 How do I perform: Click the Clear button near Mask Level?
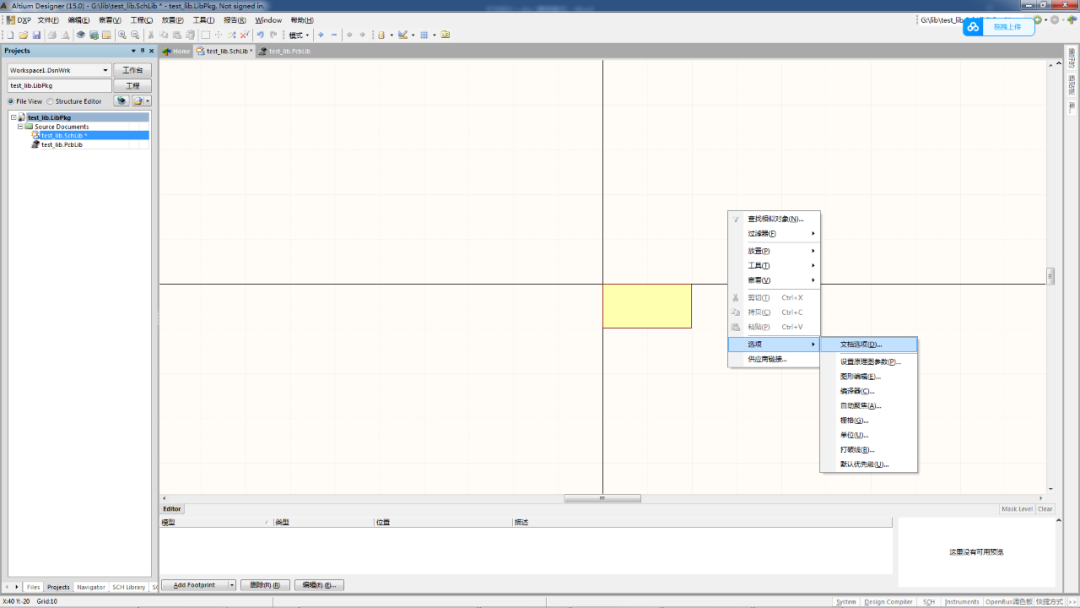point(1045,509)
